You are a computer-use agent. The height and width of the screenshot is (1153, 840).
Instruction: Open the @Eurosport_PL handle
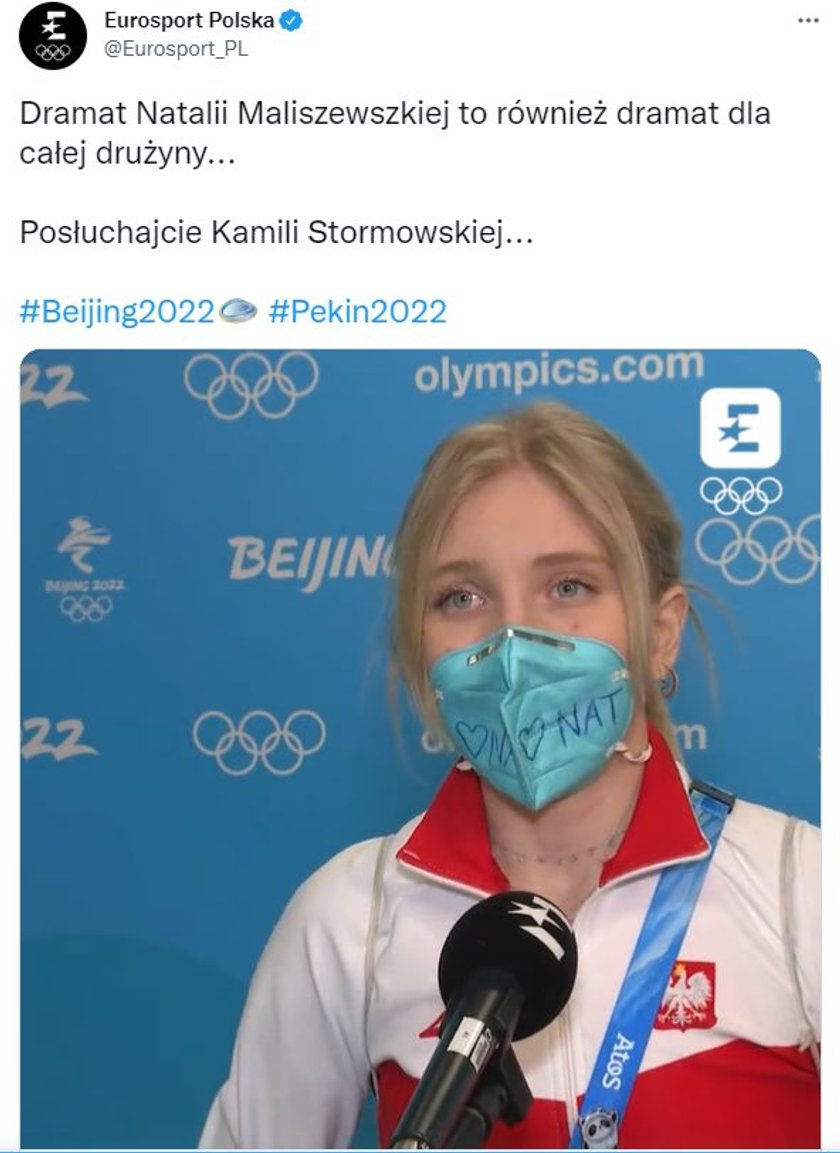(176, 49)
